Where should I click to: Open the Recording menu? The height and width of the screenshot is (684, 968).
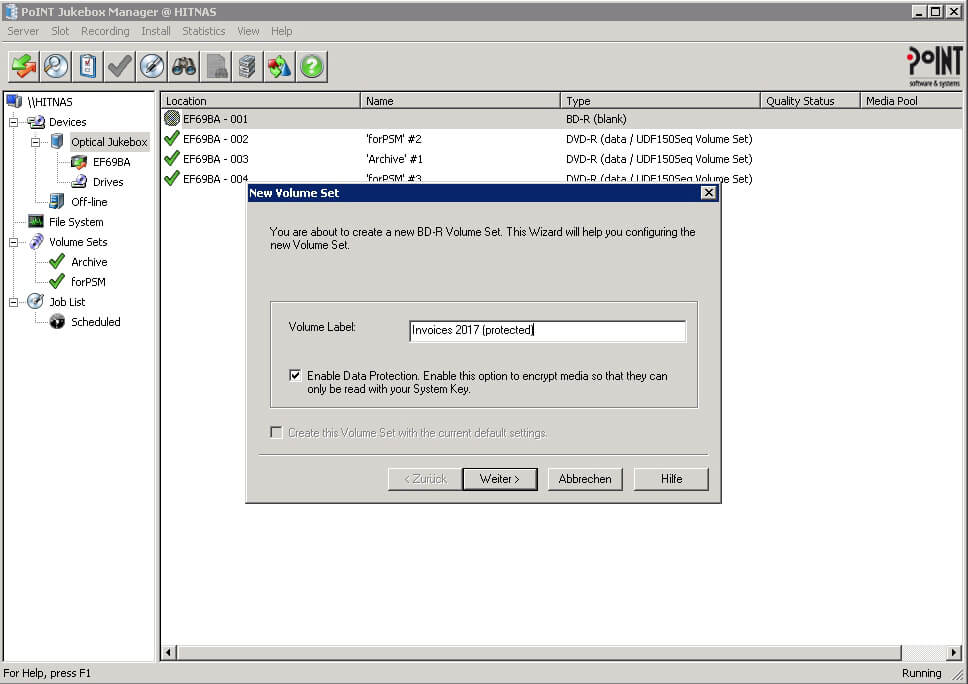[x=105, y=31]
